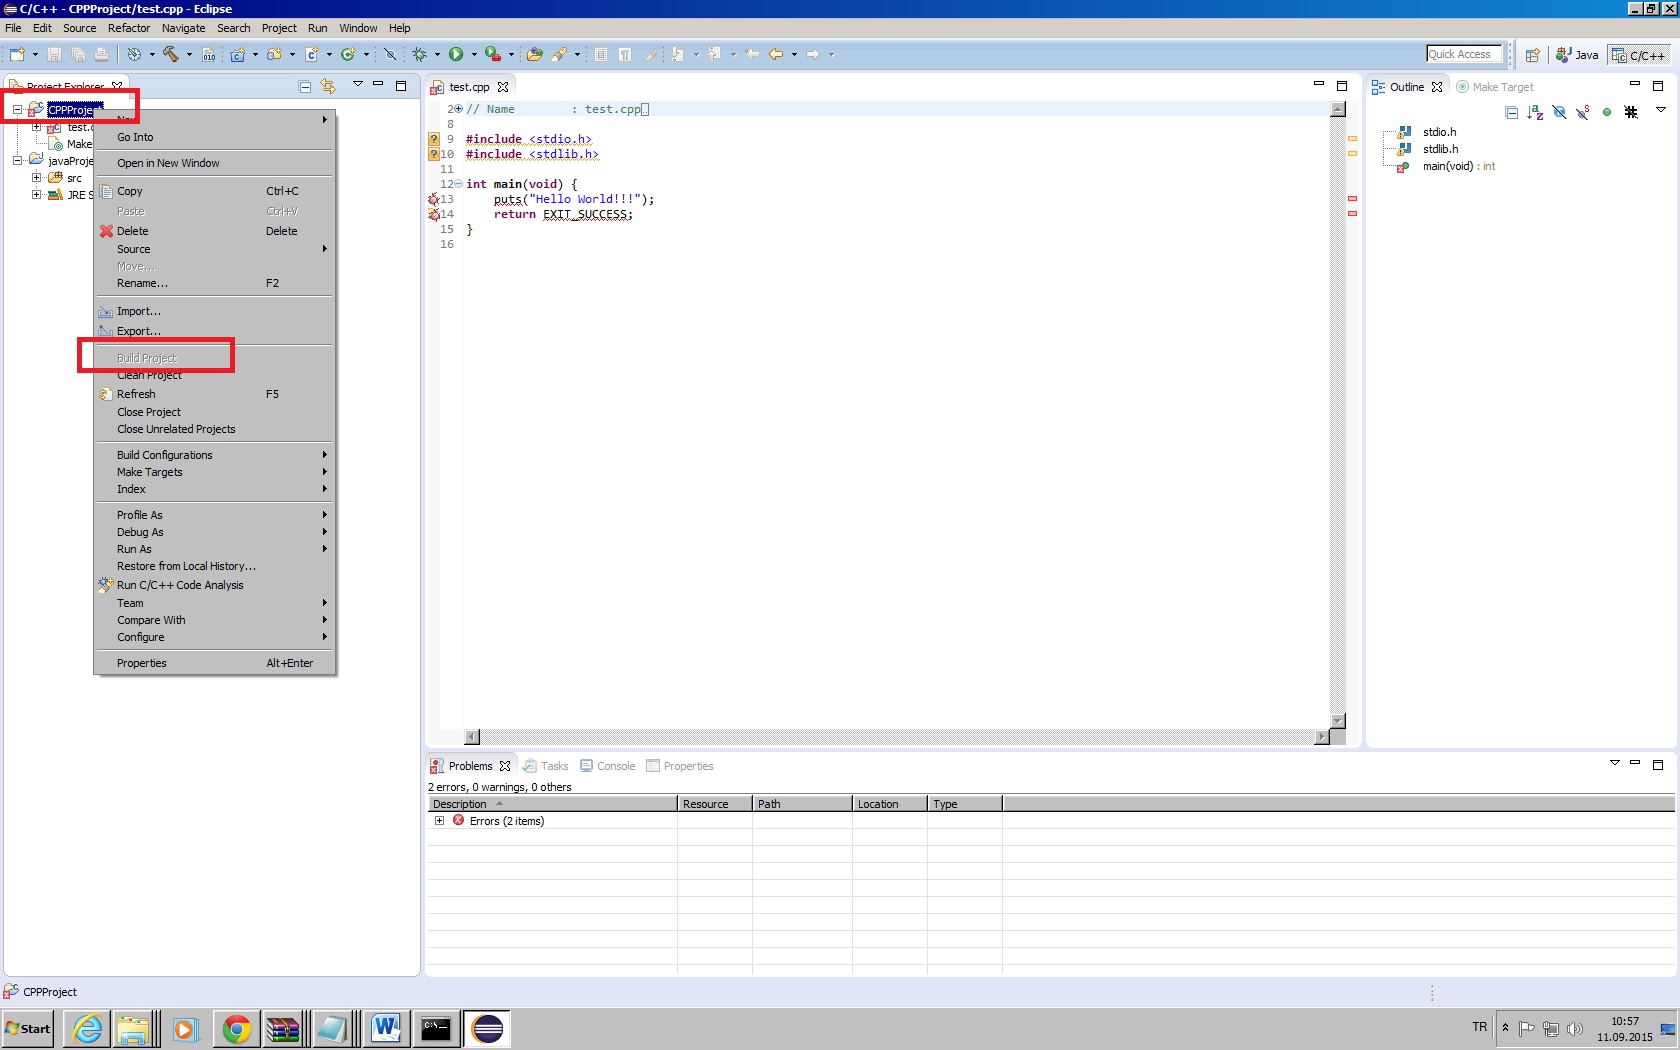The height and width of the screenshot is (1050, 1680).
Task: Click the Quick Access input field
Action: point(1464,54)
